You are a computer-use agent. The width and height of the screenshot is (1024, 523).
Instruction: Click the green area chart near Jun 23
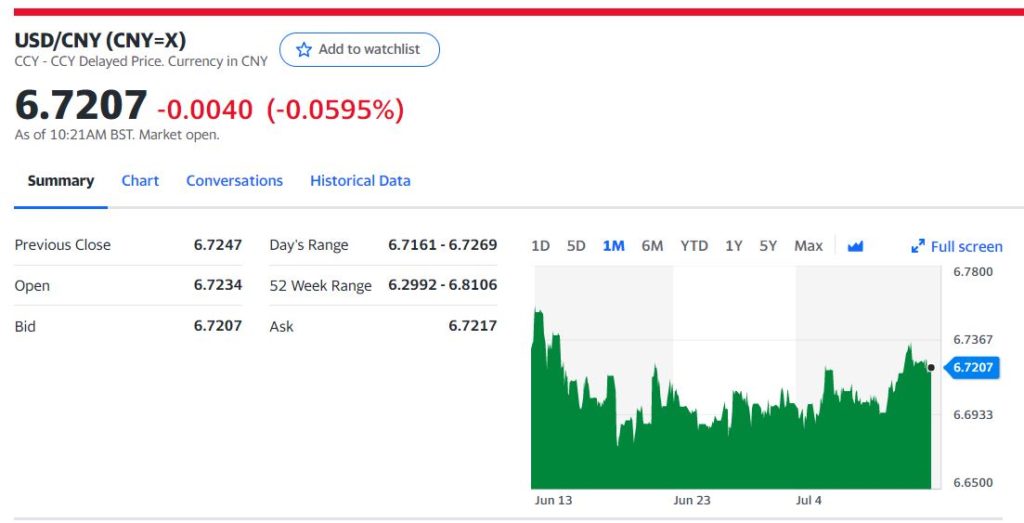[692, 450]
